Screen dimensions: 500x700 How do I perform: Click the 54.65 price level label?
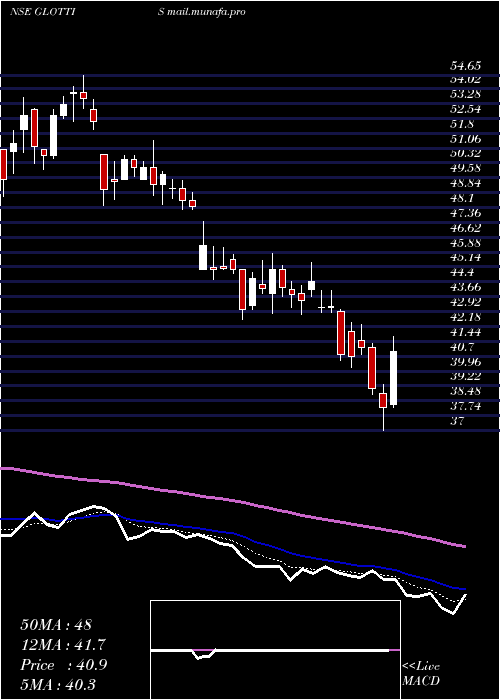pyautogui.click(x=465, y=66)
